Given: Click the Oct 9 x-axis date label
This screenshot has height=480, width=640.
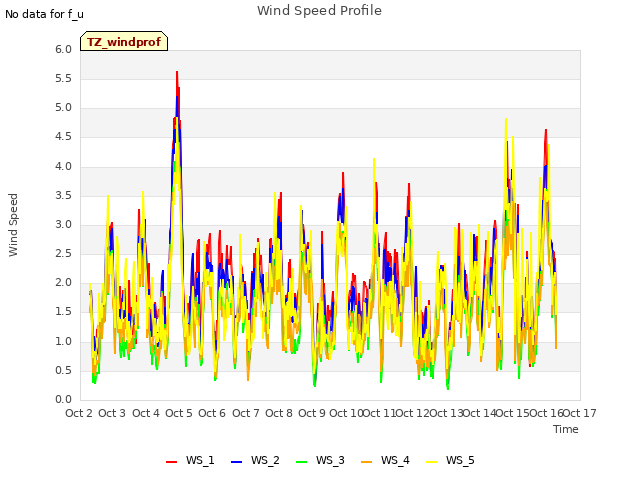Looking at the screenshot, I should (312, 413).
